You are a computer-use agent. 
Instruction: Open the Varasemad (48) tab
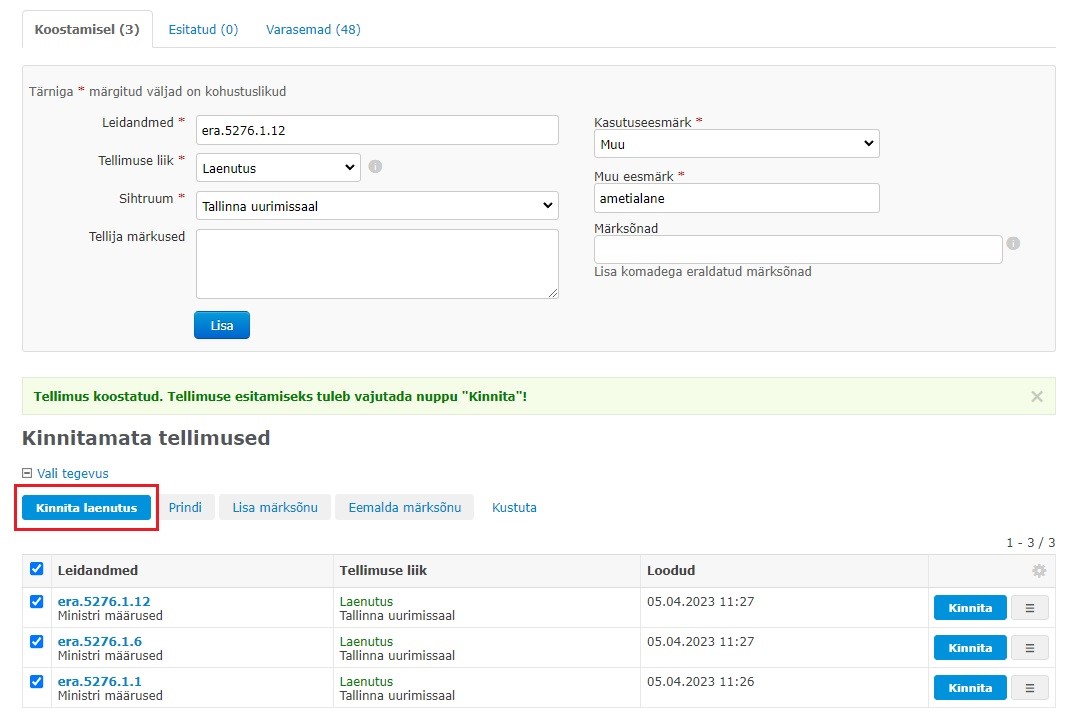[313, 30]
